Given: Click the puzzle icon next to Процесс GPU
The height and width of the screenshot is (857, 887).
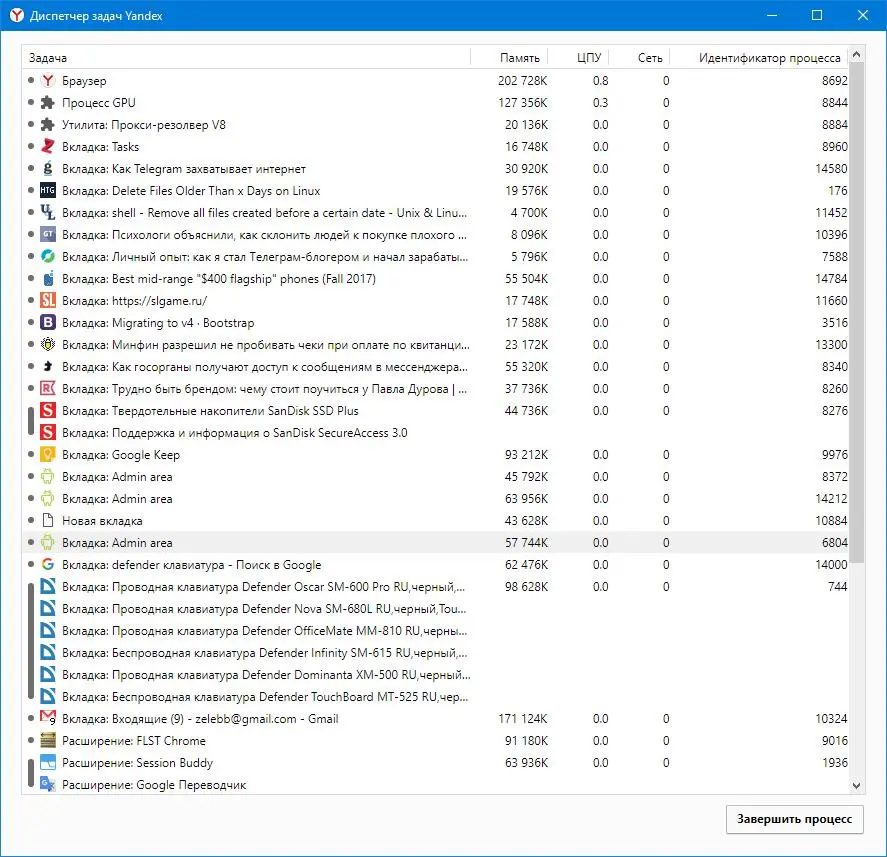Looking at the screenshot, I should pyautogui.click(x=48, y=103).
